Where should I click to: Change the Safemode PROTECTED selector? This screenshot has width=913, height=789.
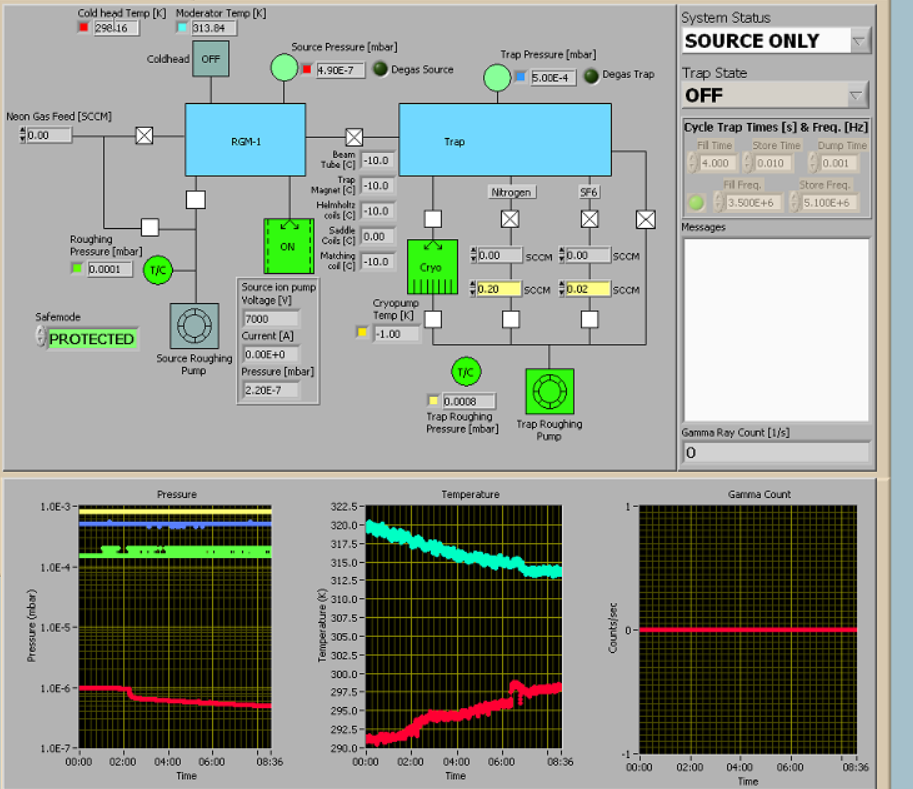click(x=90, y=339)
